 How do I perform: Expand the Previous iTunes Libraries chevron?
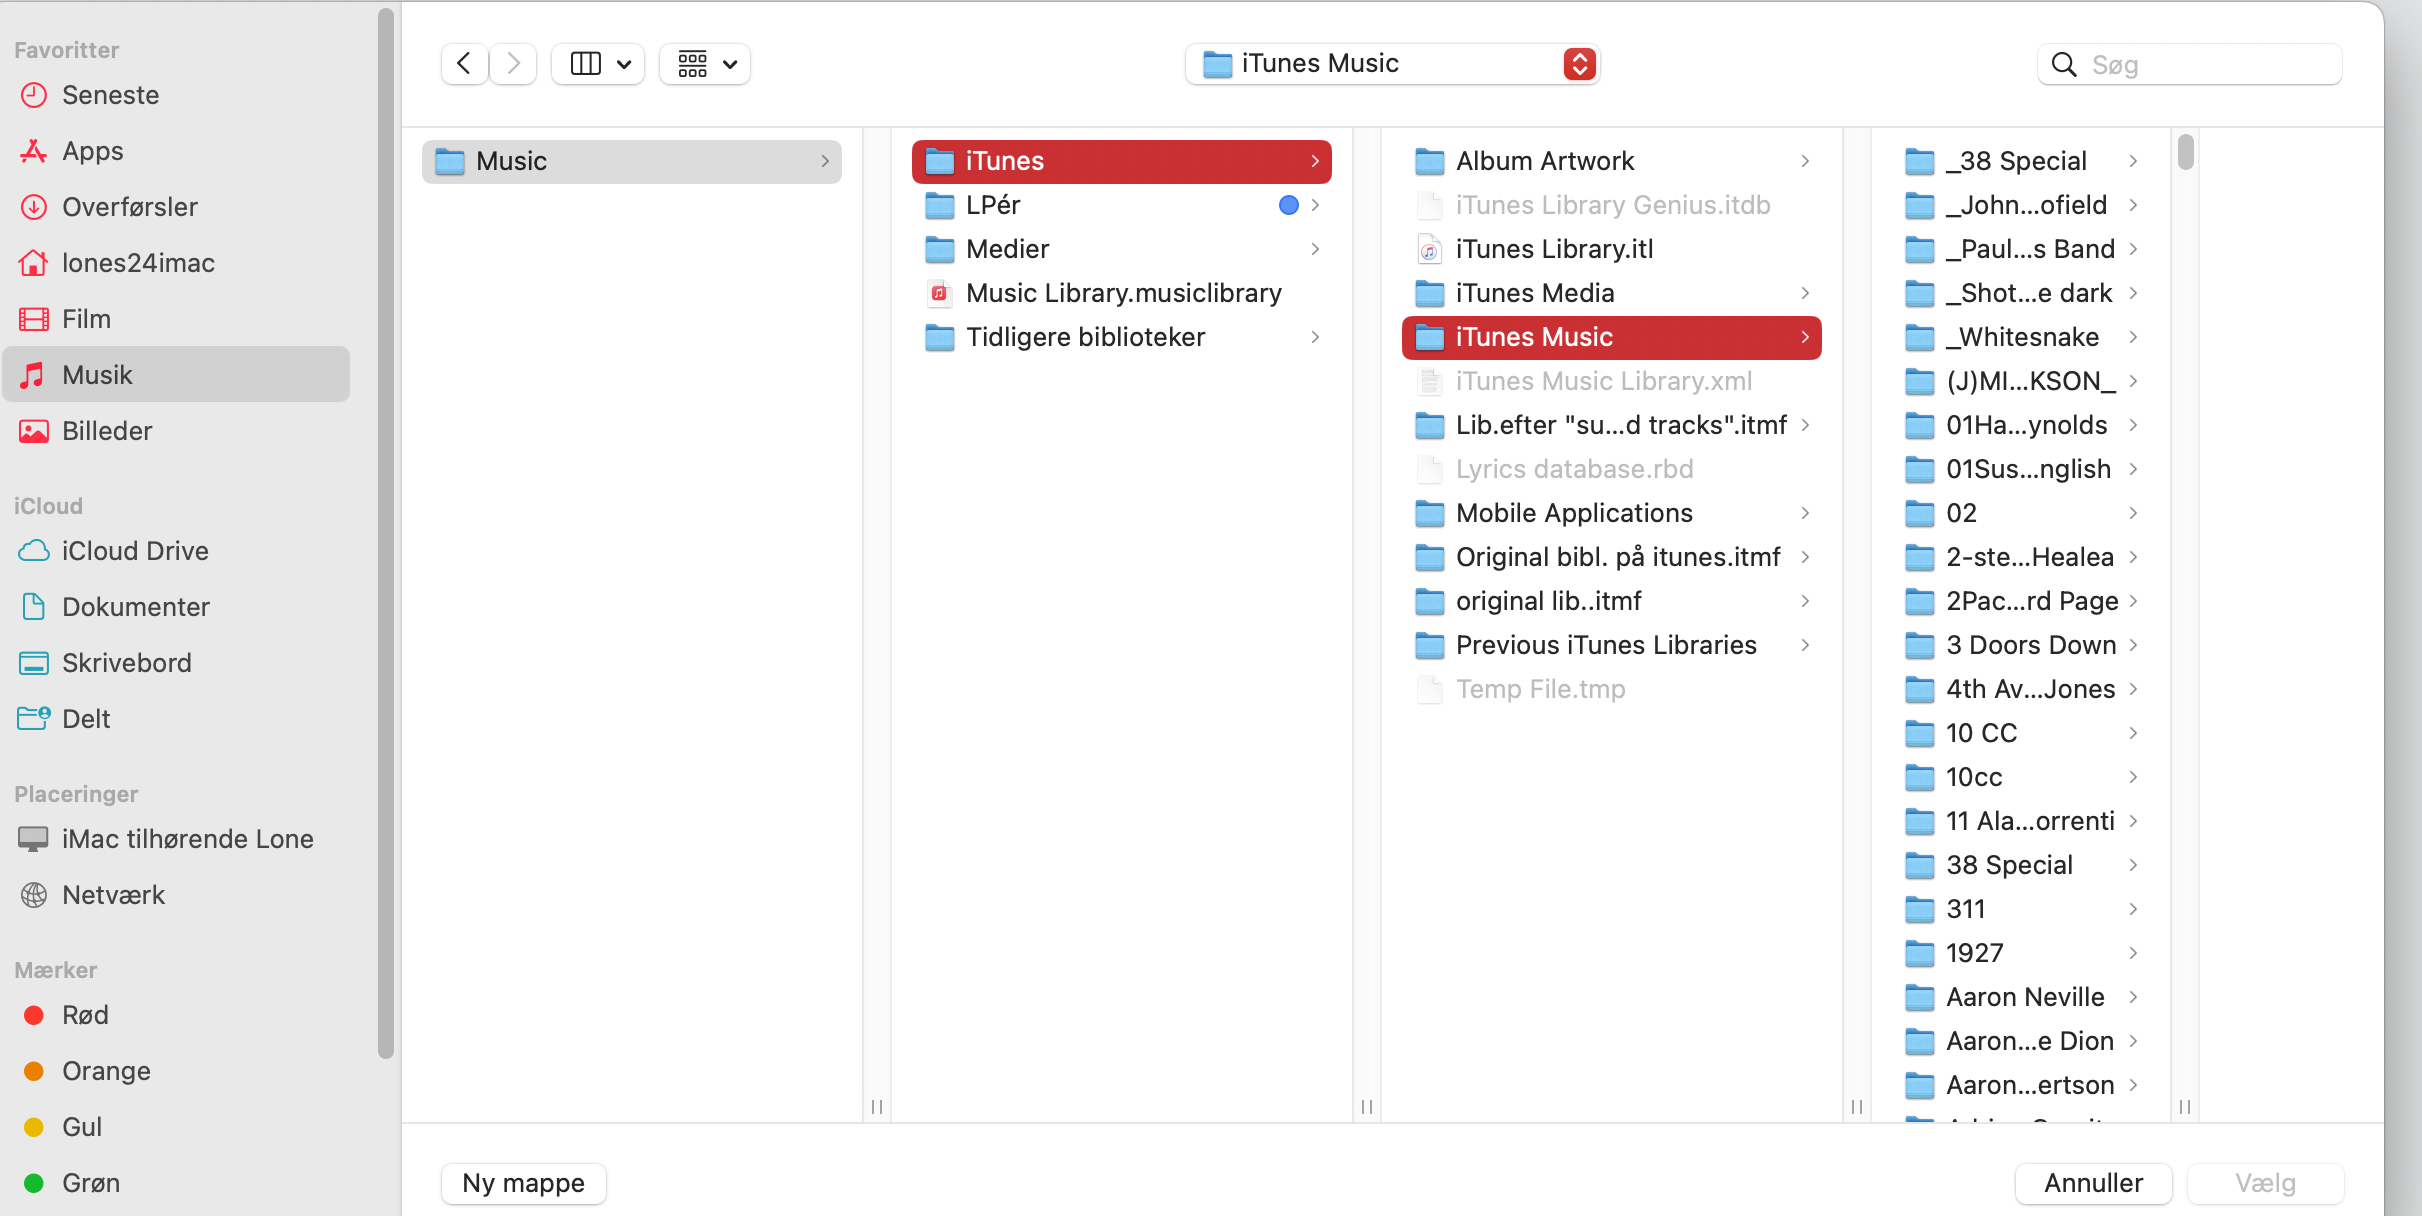(x=1805, y=645)
